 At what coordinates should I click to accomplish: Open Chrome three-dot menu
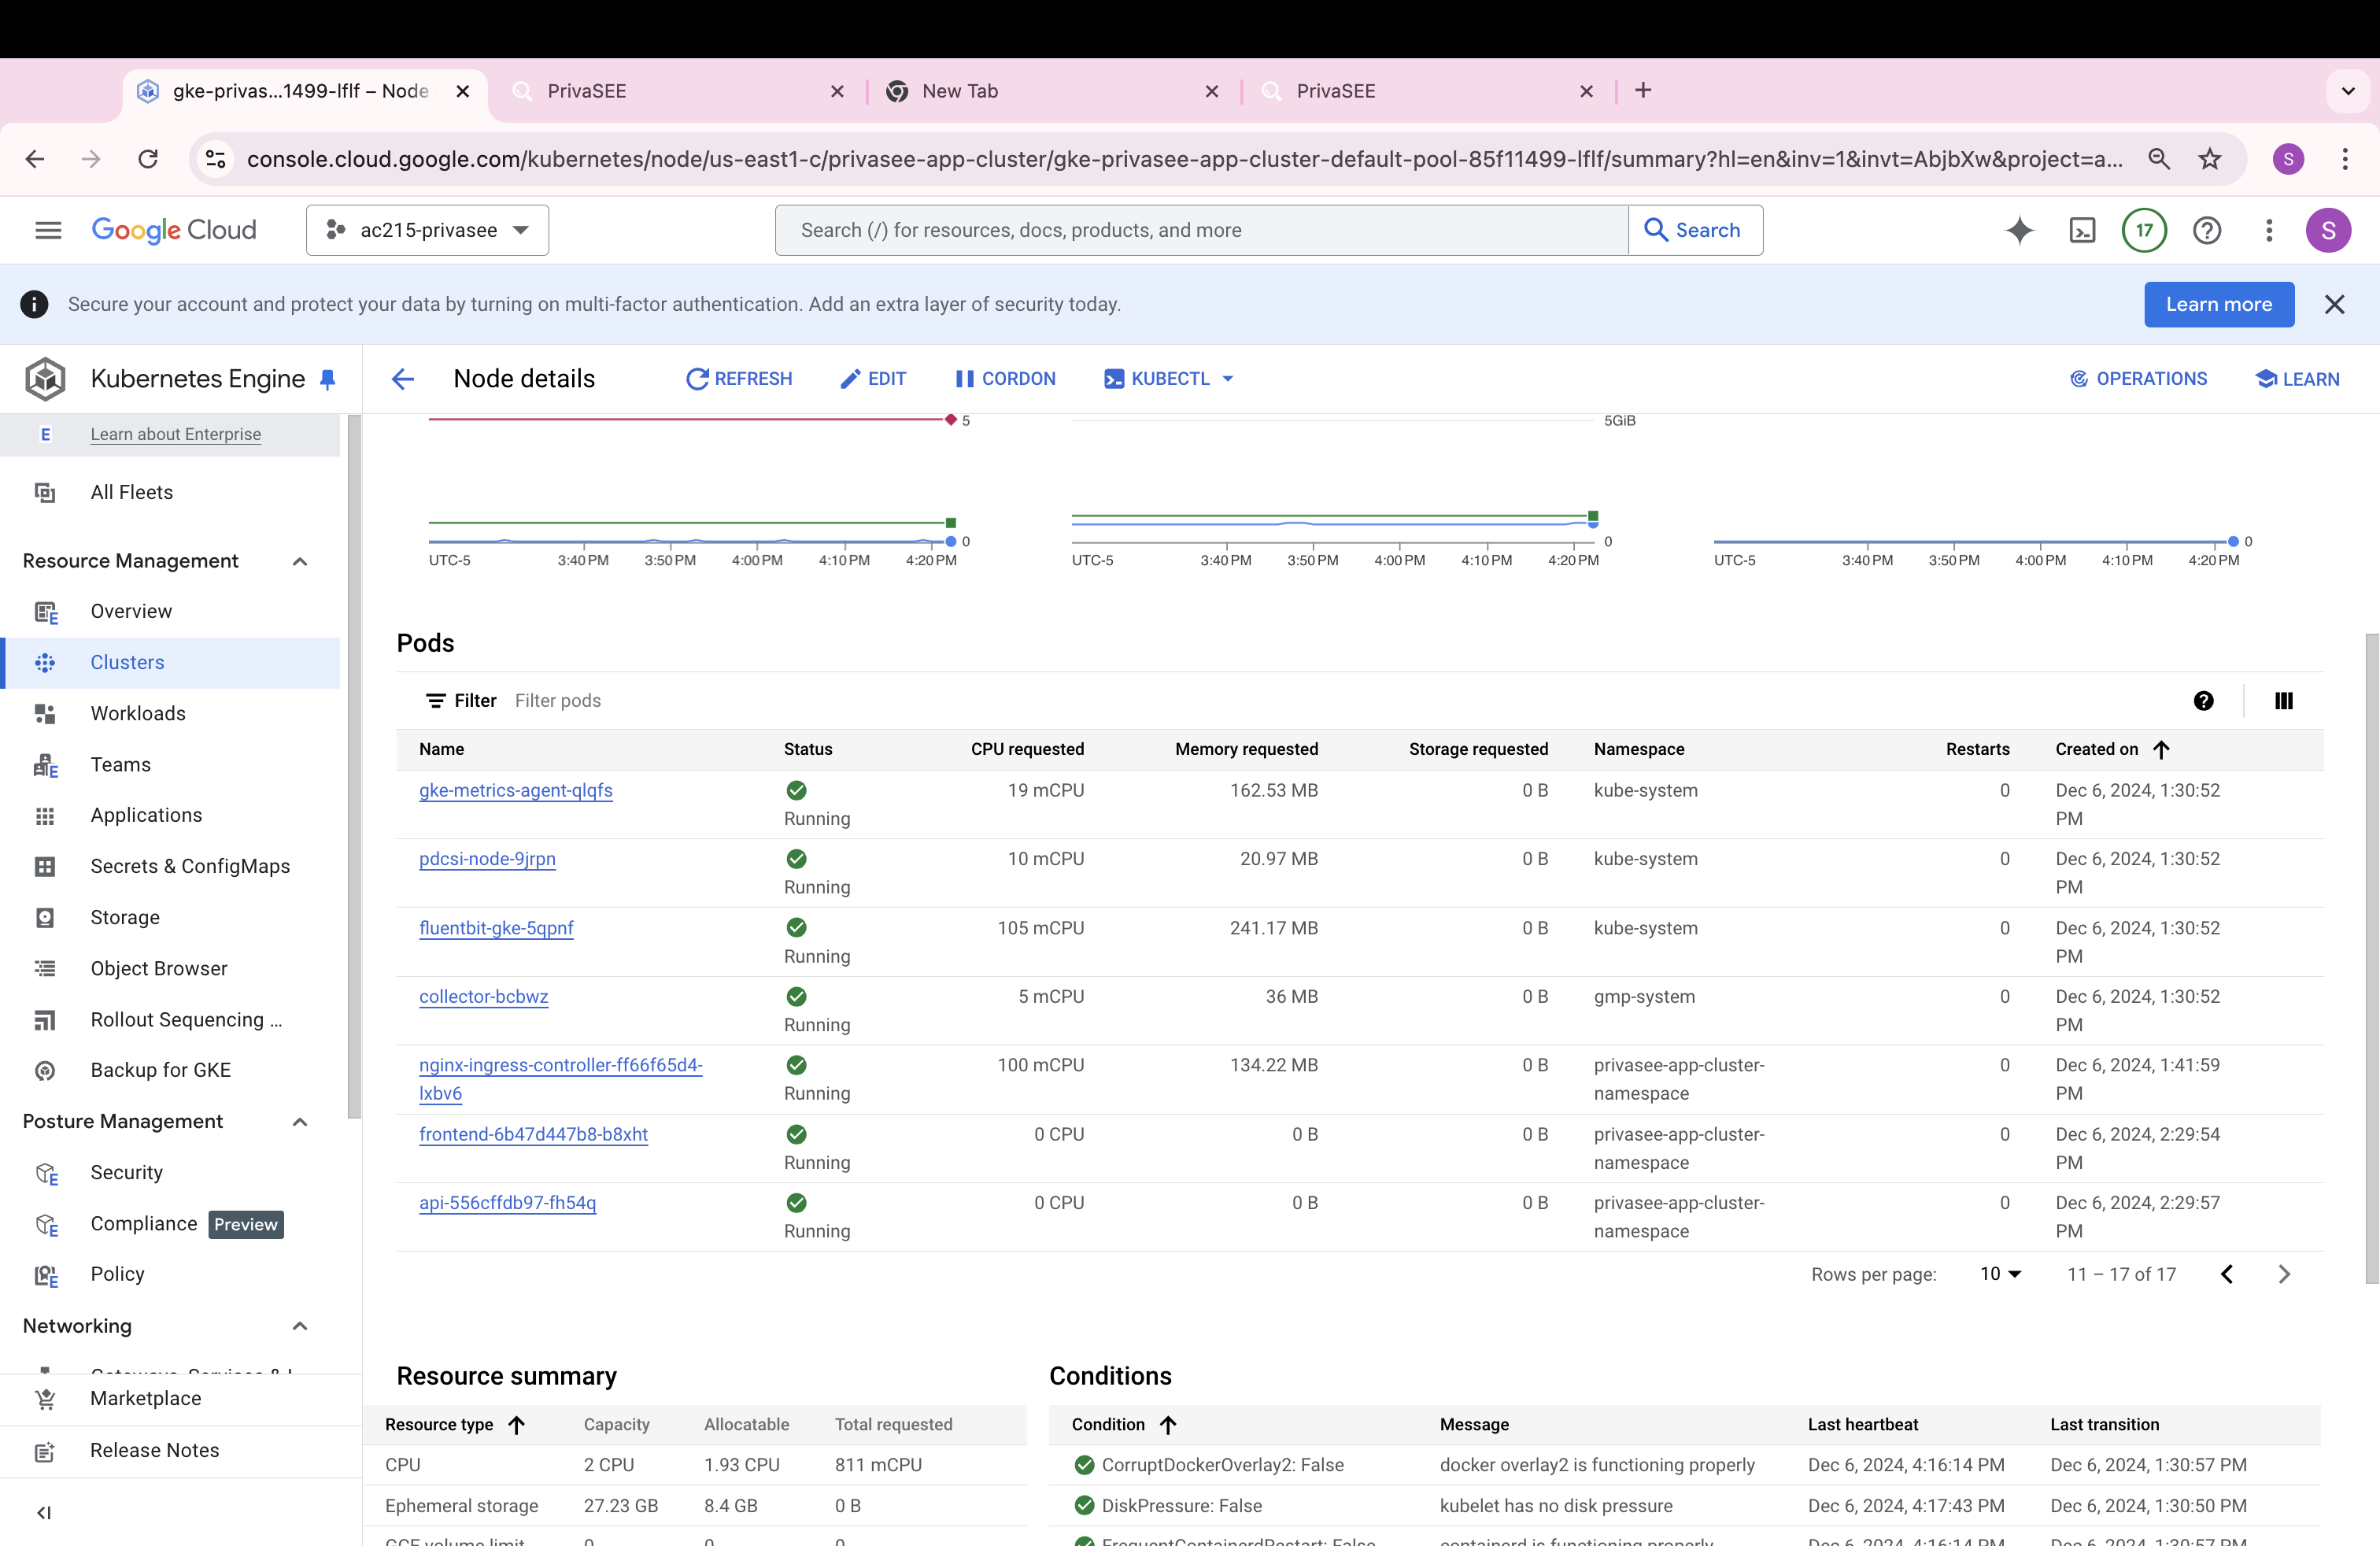(x=2344, y=159)
